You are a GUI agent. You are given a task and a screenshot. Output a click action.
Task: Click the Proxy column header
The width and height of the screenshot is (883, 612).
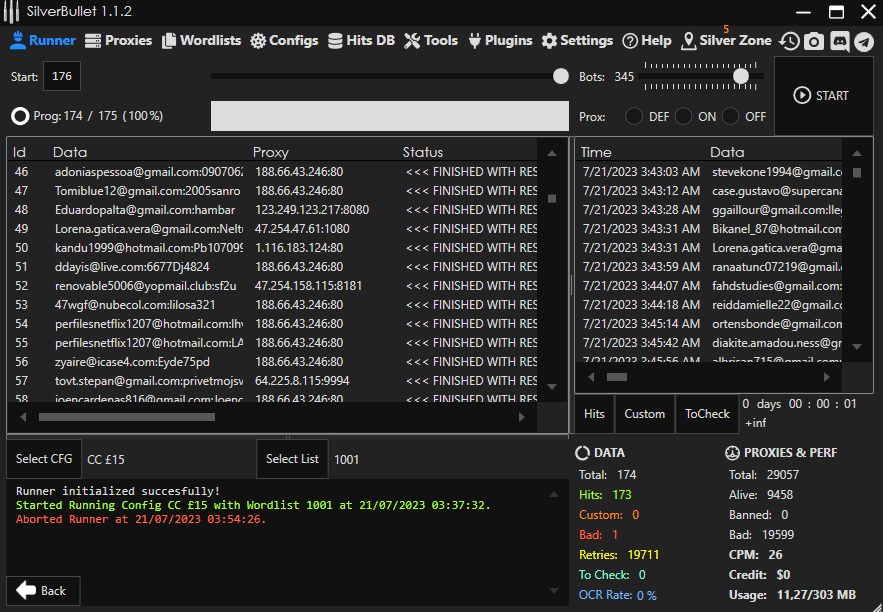click(270, 152)
